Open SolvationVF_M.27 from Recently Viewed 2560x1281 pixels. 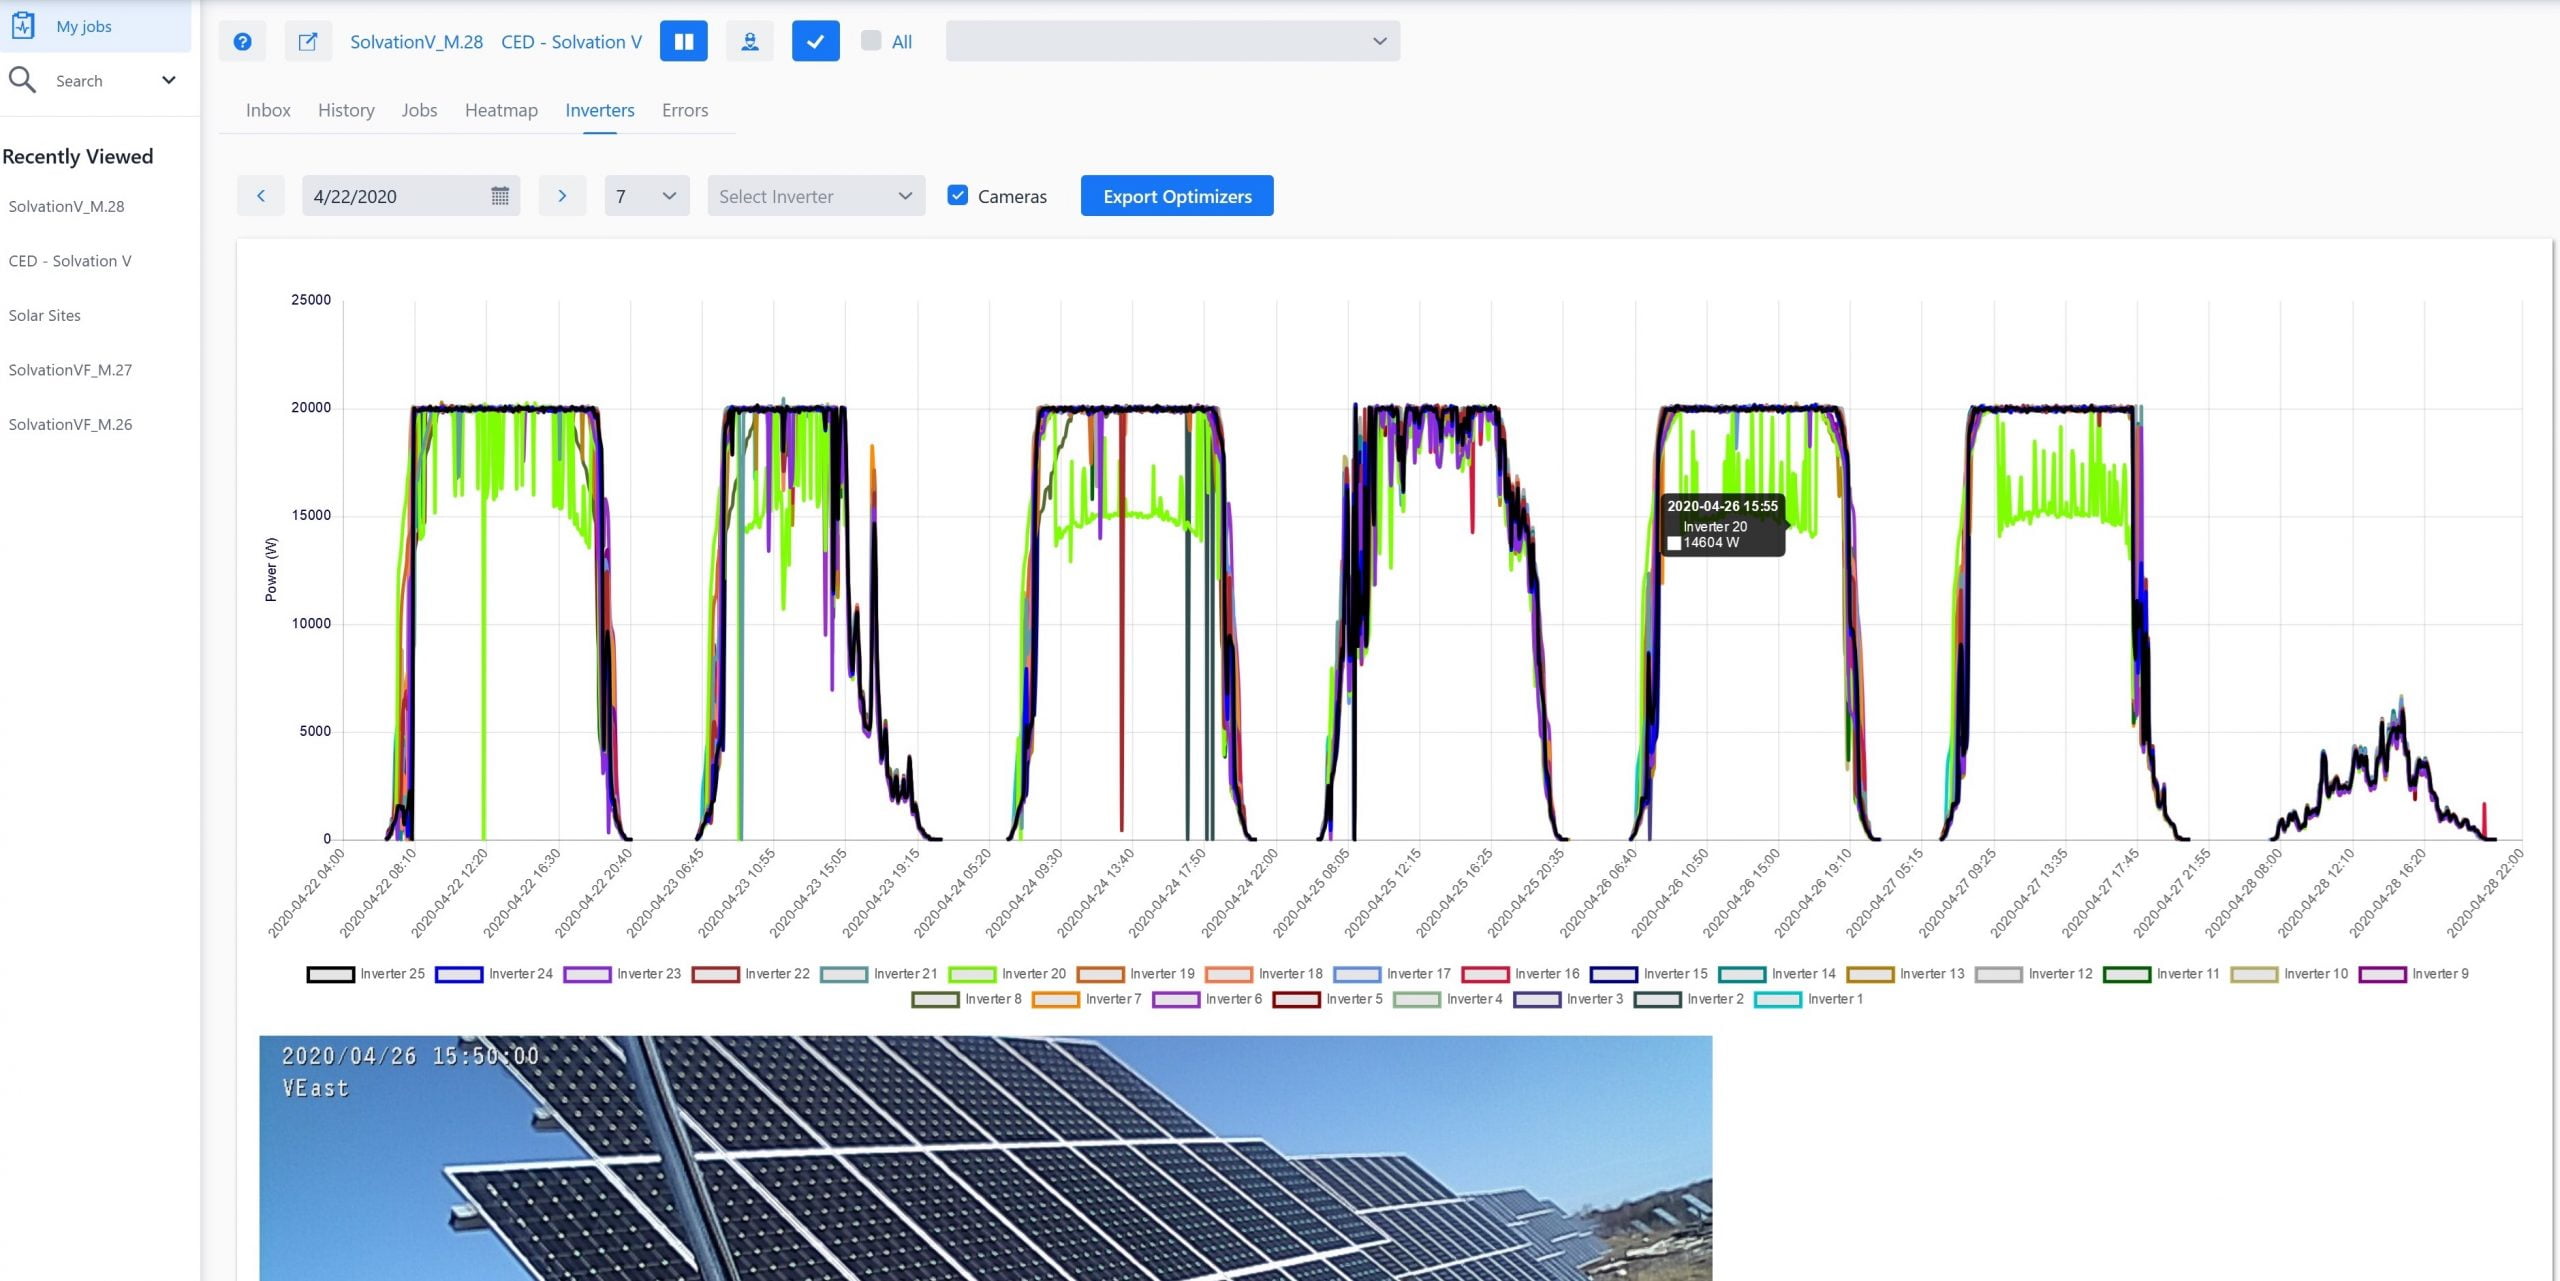(x=71, y=369)
